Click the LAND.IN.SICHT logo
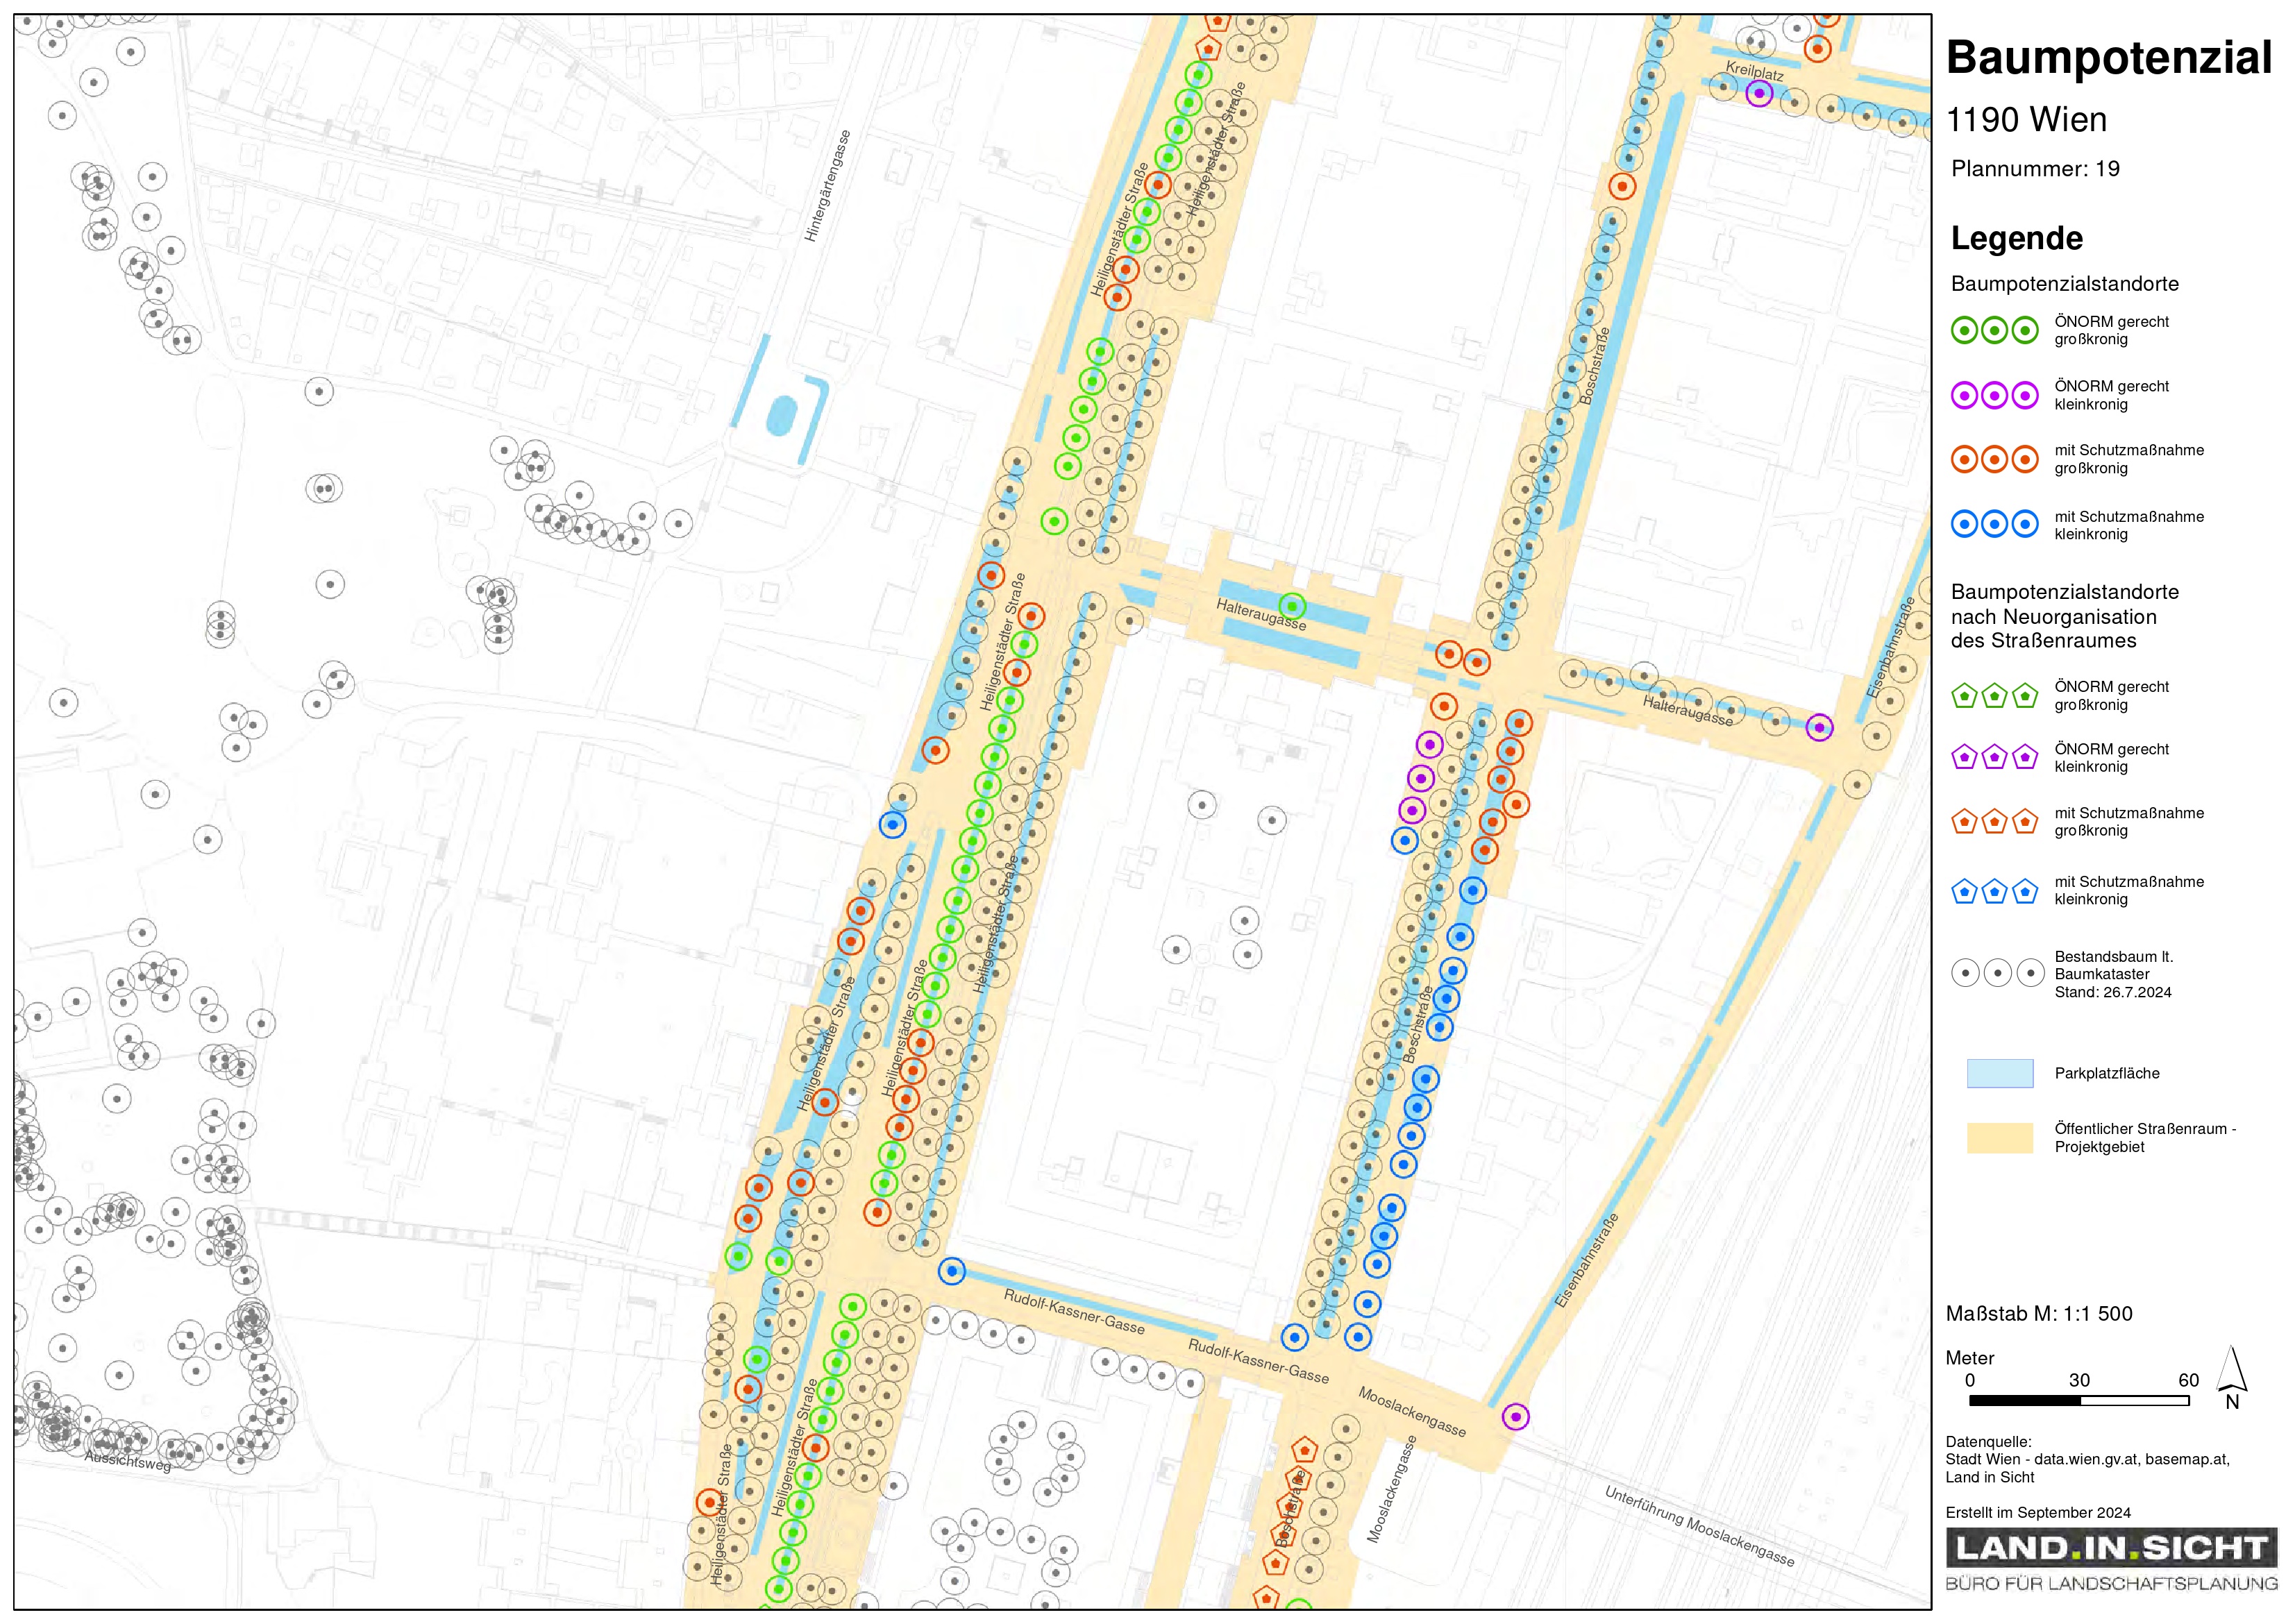 coord(2110,1549)
